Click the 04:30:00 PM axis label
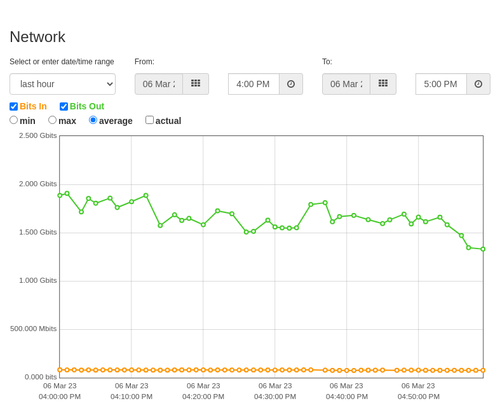Screen dimensions: 500x403 [x=275, y=397]
